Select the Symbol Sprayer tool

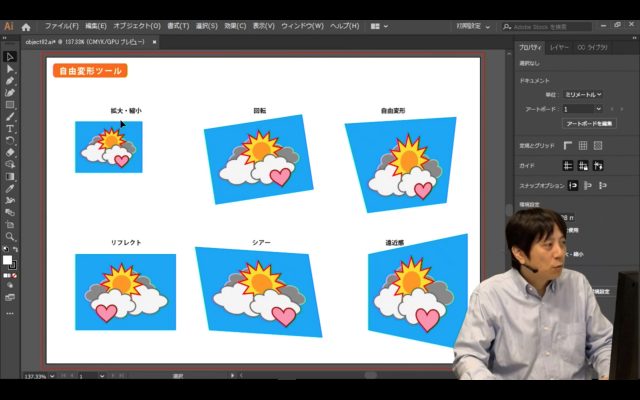coord(10,200)
